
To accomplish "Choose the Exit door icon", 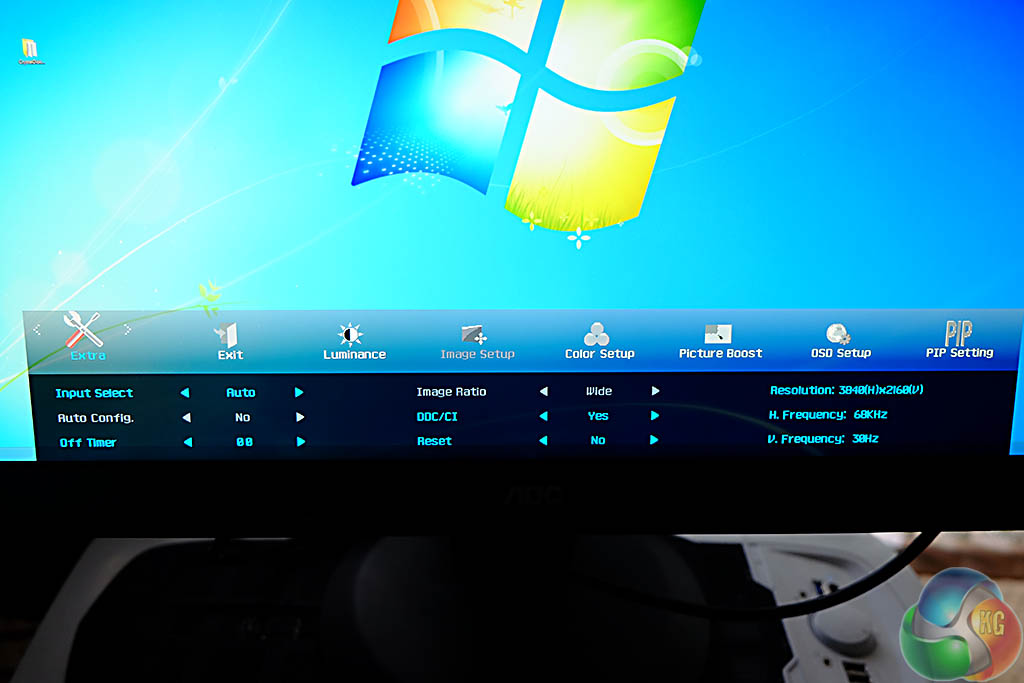I will pos(227,334).
